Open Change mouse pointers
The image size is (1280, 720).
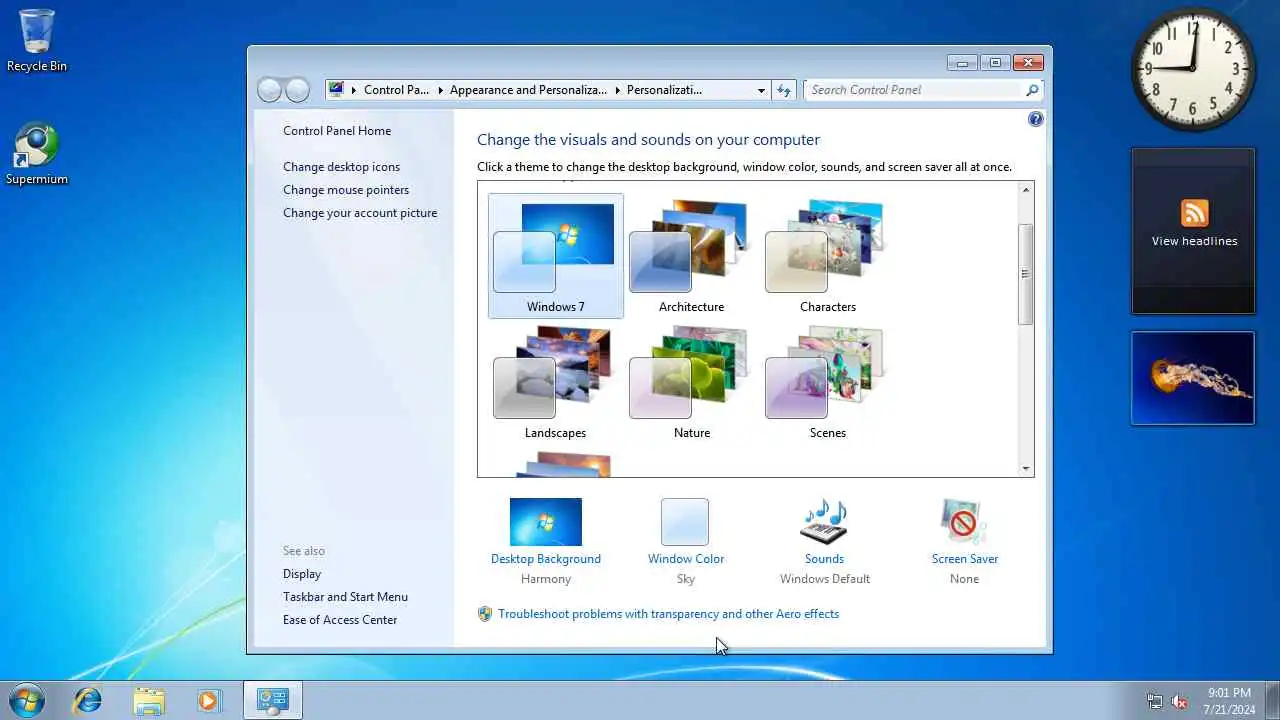tap(346, 190)
